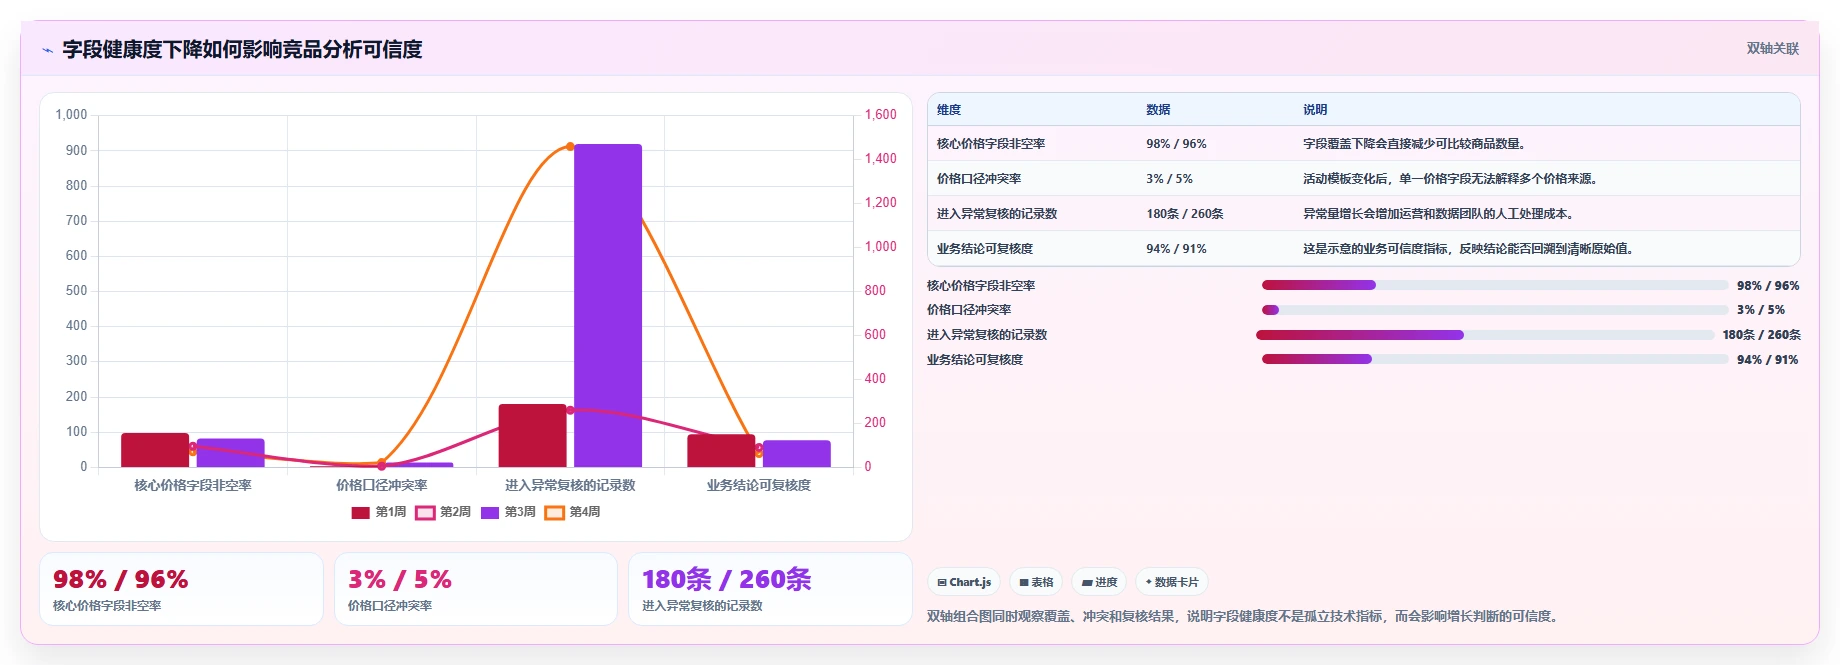Open the 180条 / 260条 summary card

coord(770,589)
